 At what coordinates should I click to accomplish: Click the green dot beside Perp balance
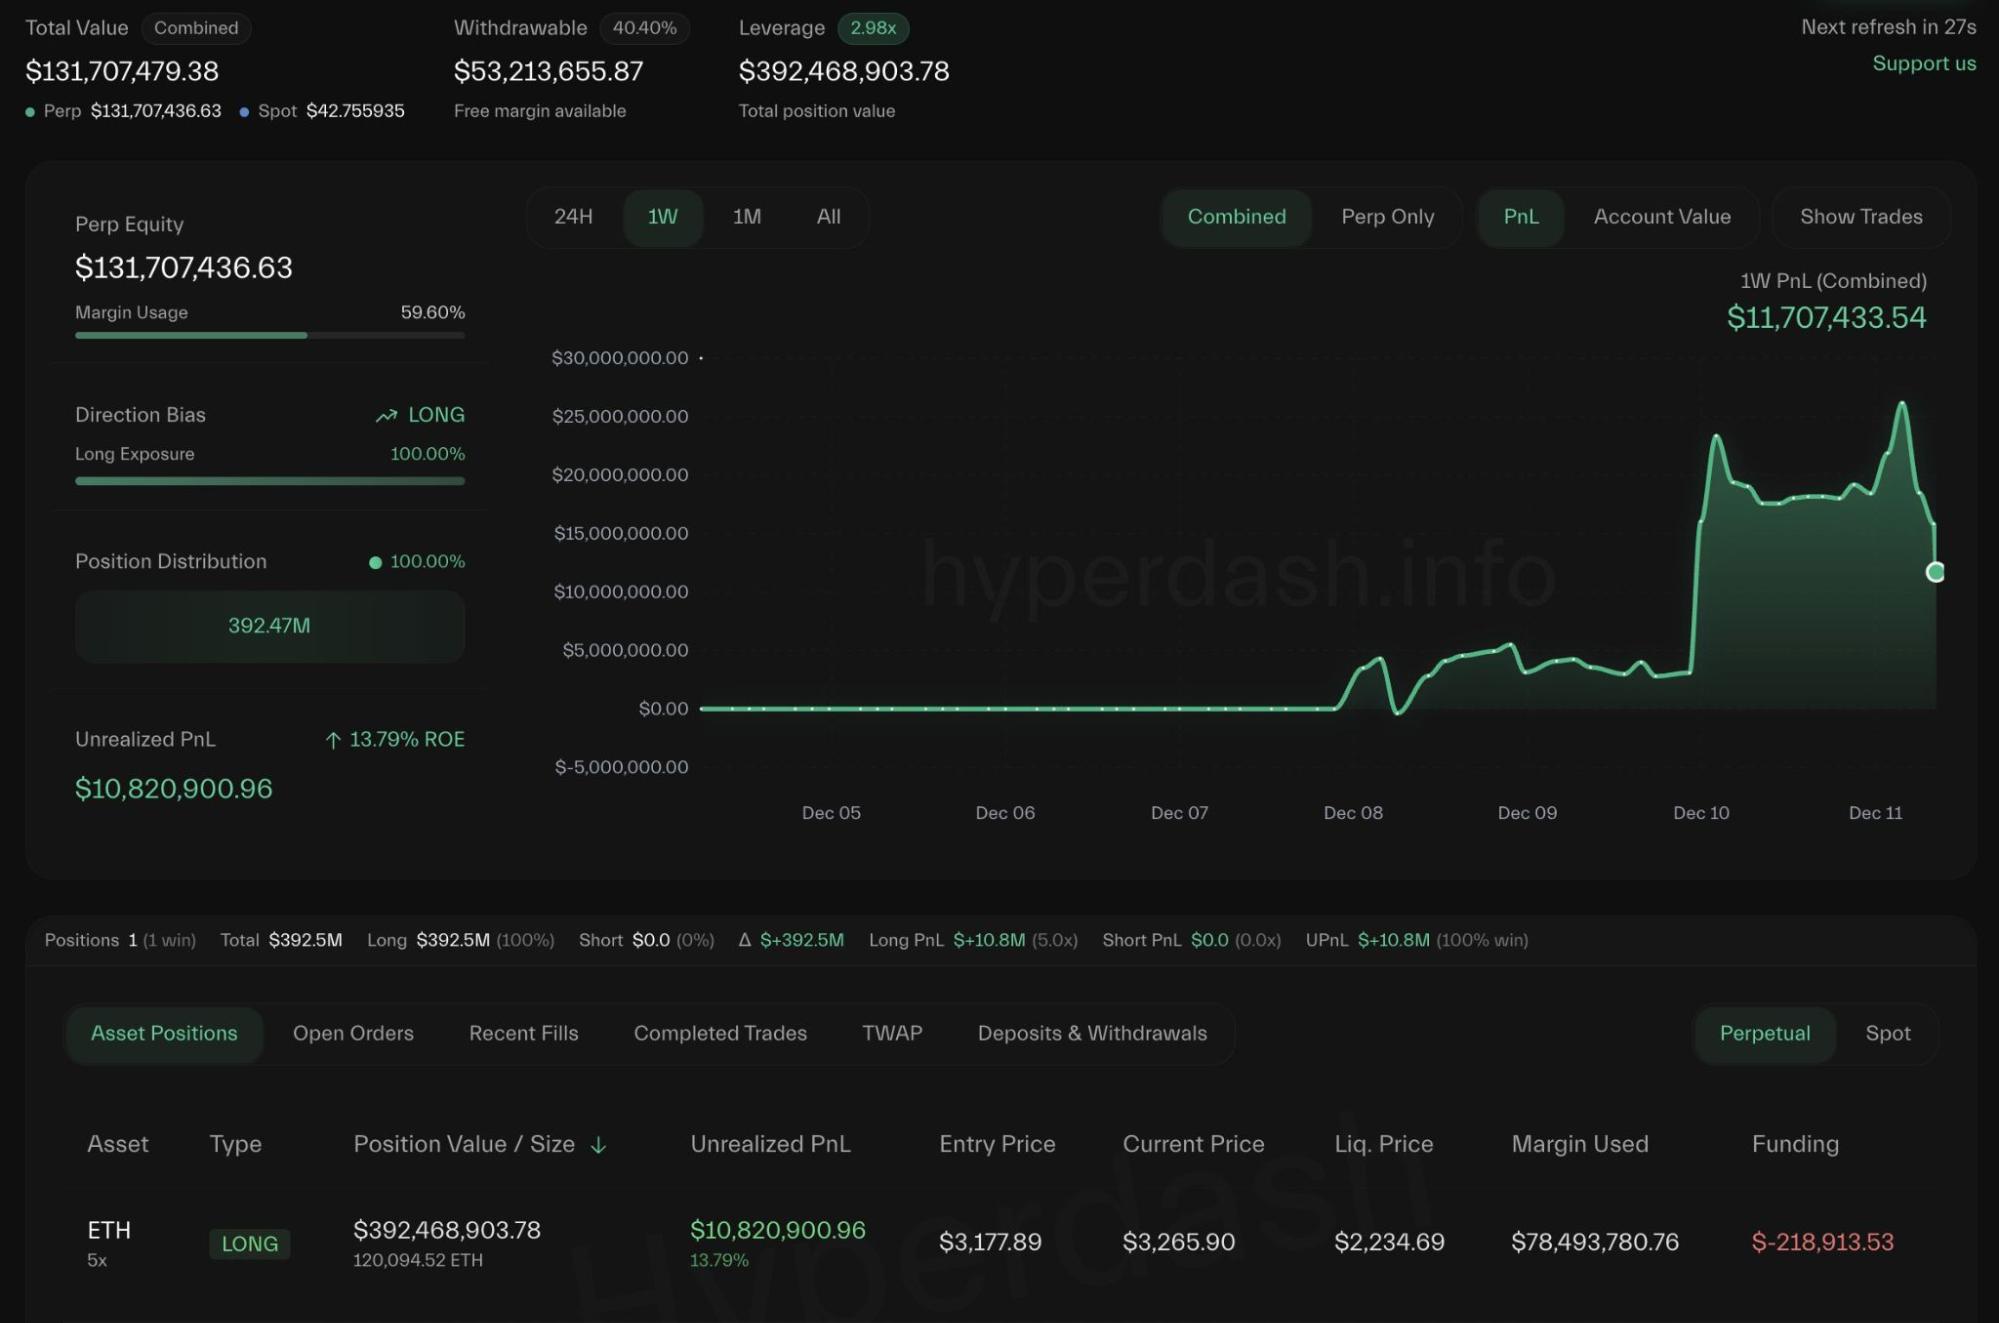(x=30, y=111)
